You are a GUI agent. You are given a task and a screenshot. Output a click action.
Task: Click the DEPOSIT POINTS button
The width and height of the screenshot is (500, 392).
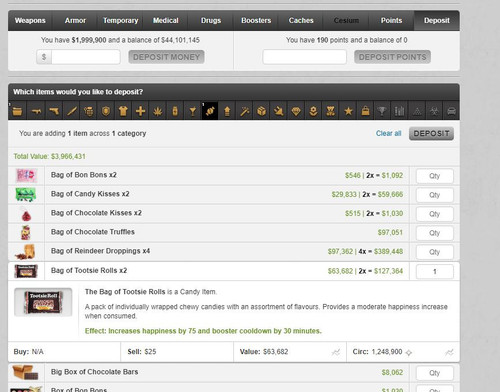(x=392, y=57)
